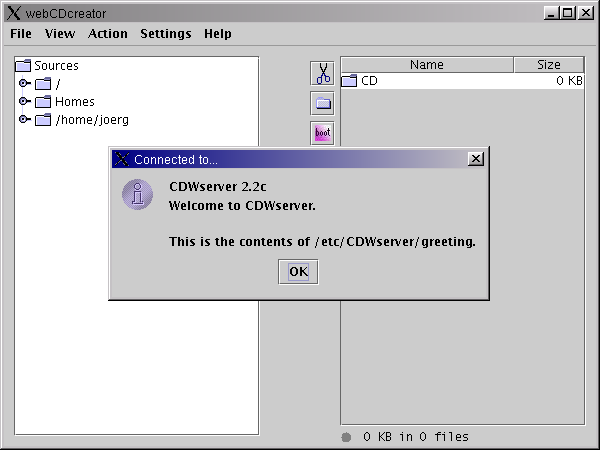The height and width of the screenshot is (450, 600).
Task: Minimize the webCDcreator window
Action: click(551, 13)
